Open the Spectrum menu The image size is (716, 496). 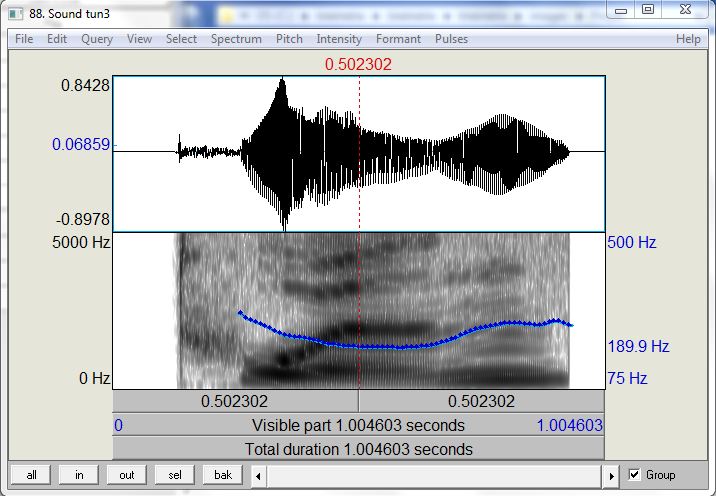click(x=236, y=39)
